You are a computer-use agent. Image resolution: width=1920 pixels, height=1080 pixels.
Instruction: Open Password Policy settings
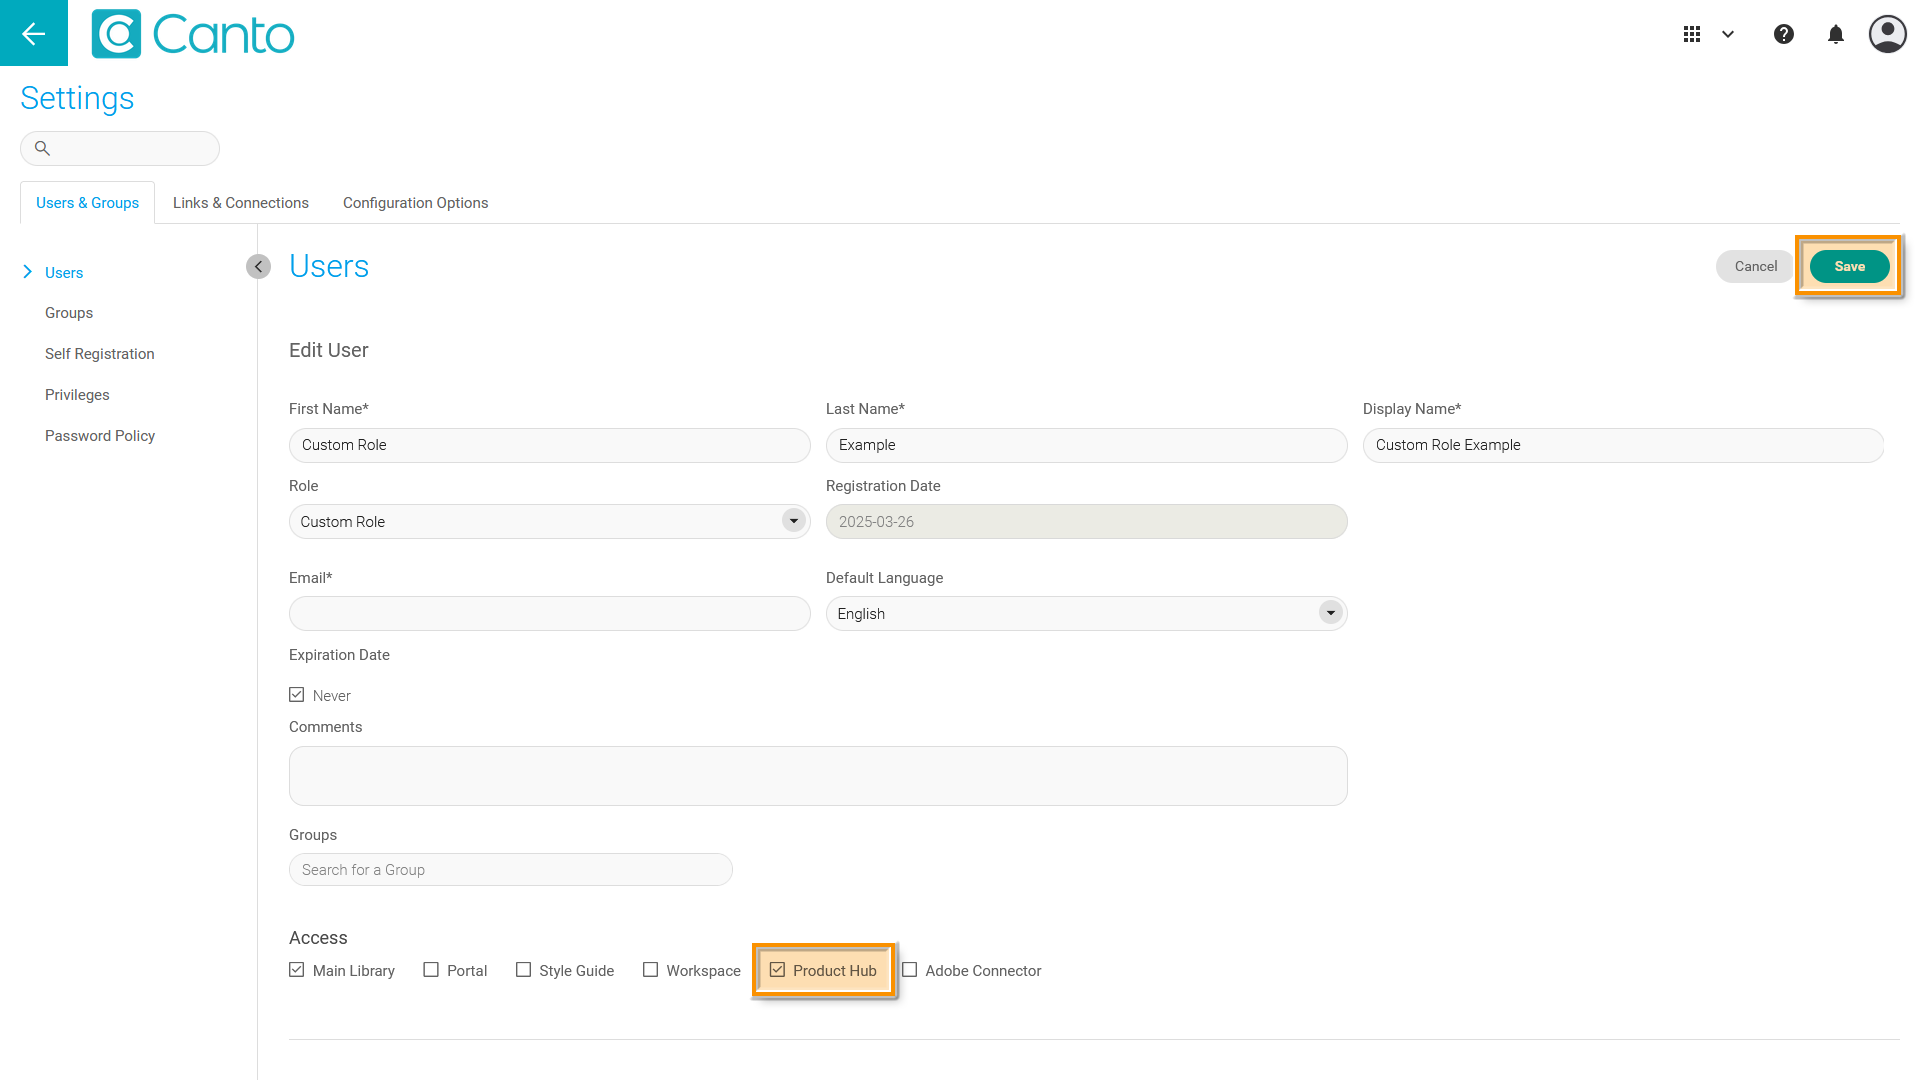coord(100,436)
